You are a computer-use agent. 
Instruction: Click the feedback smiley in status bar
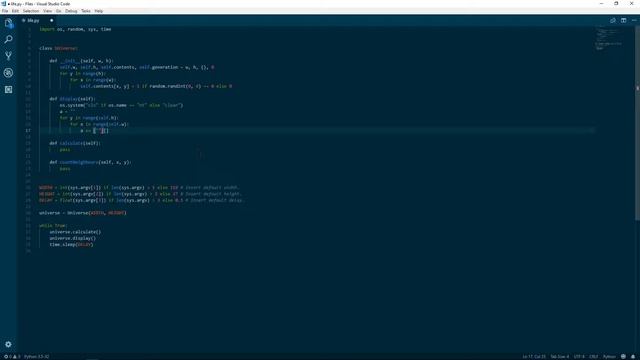tap(623, 357)
